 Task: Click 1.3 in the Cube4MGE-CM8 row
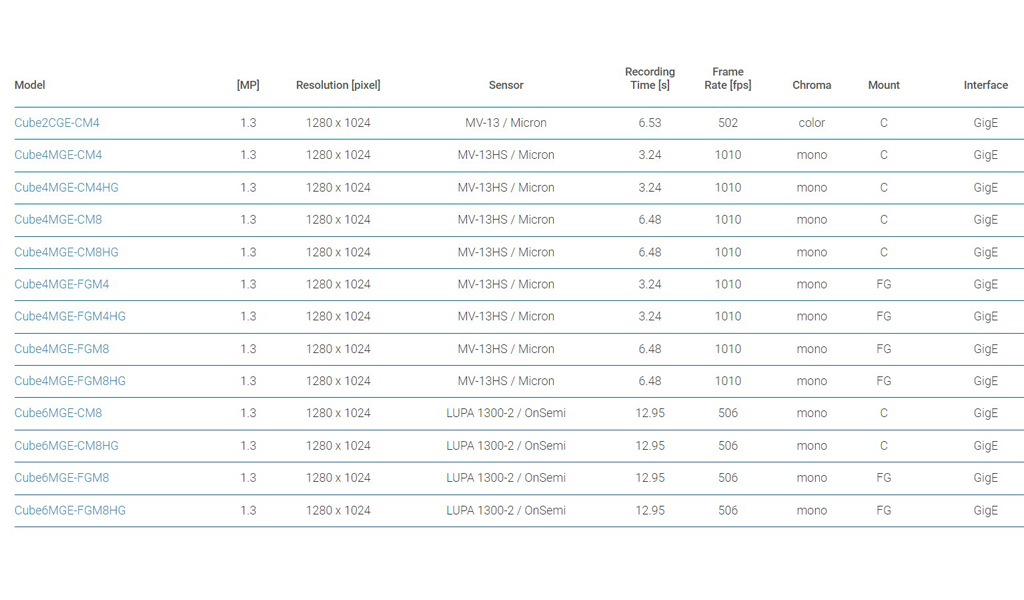pyautogui.click(x=248, y=219)
